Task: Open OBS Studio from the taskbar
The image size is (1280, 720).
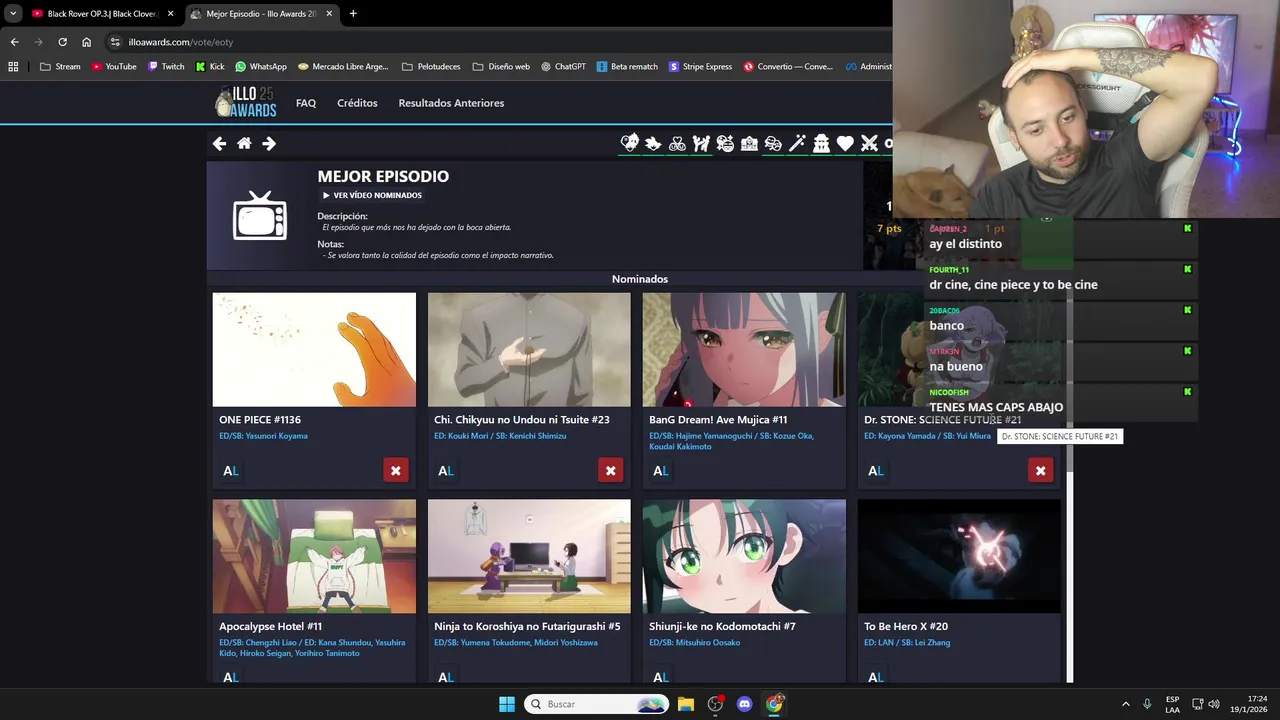Action: tap(715, 704)
